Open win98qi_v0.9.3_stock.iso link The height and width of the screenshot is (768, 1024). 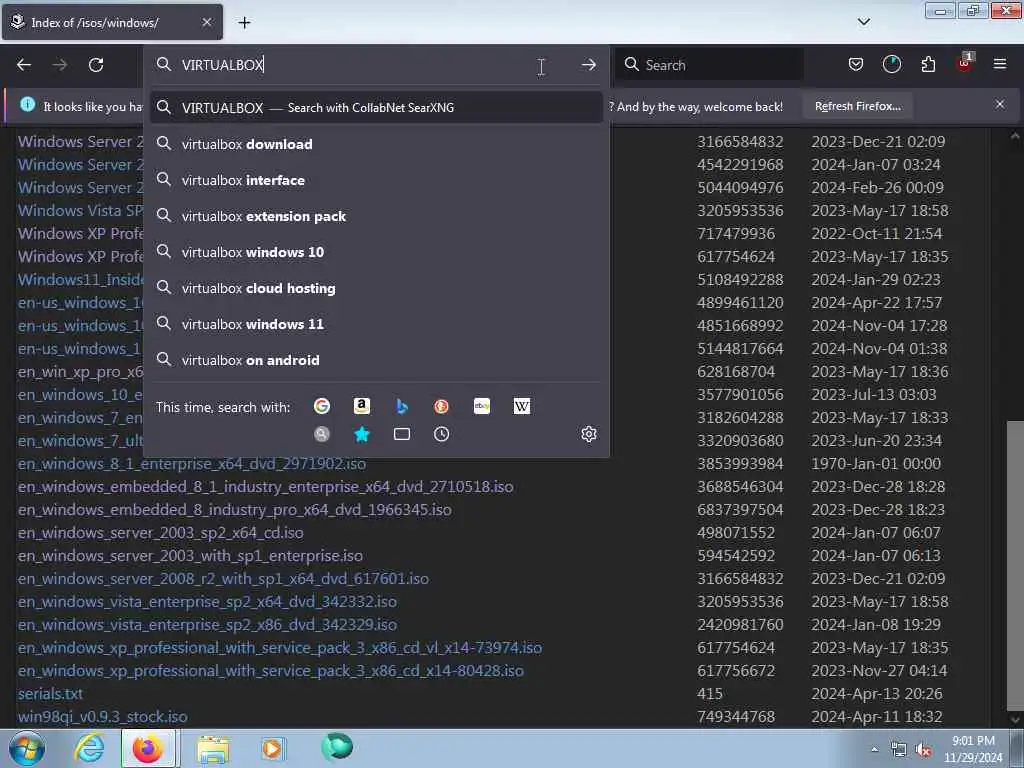(103, 716)
